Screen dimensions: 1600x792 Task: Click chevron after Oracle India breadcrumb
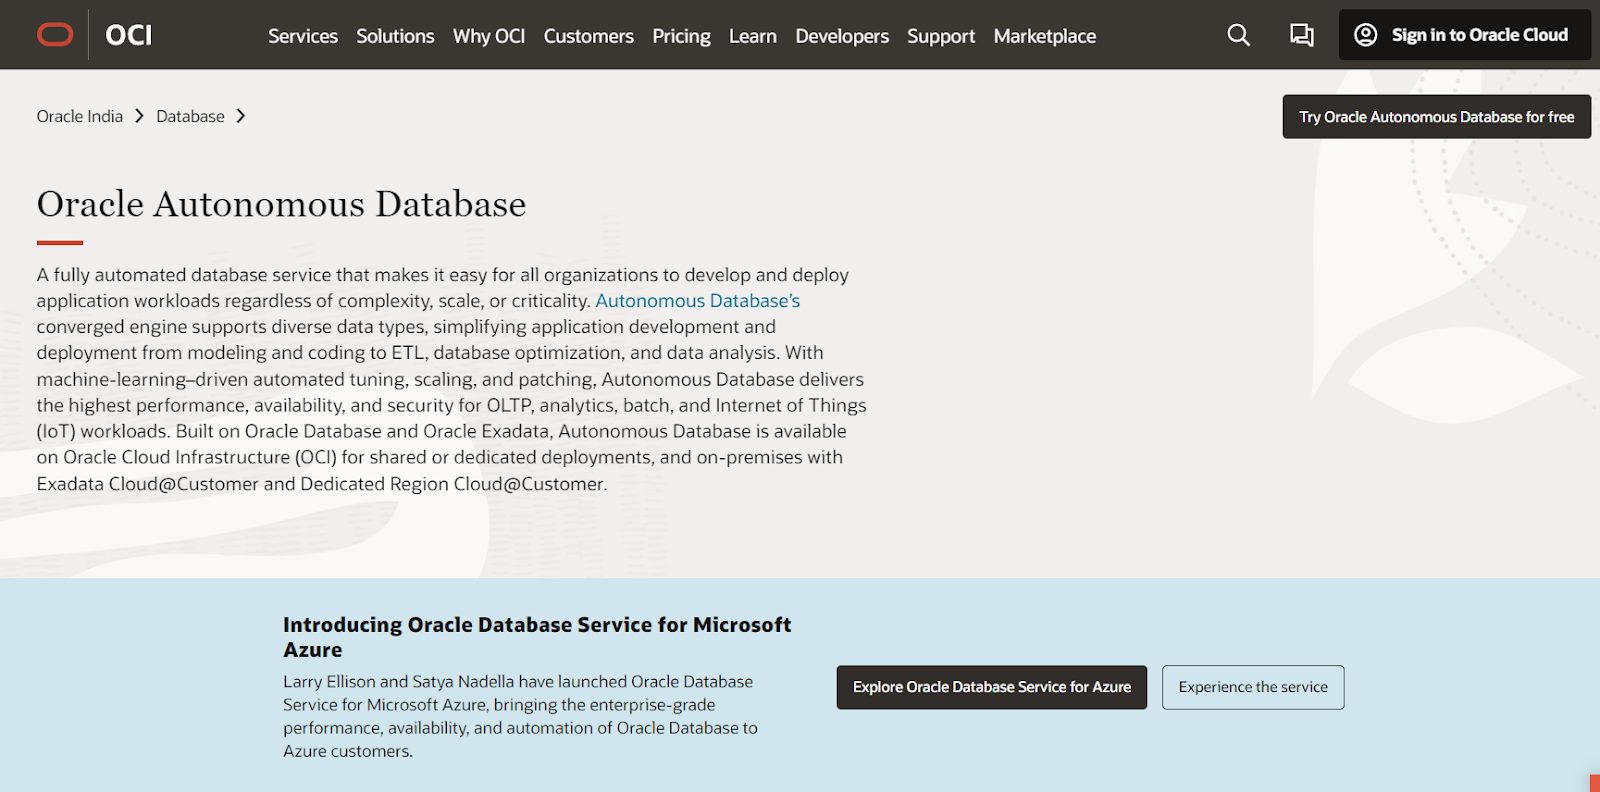[x=139, y=116]
